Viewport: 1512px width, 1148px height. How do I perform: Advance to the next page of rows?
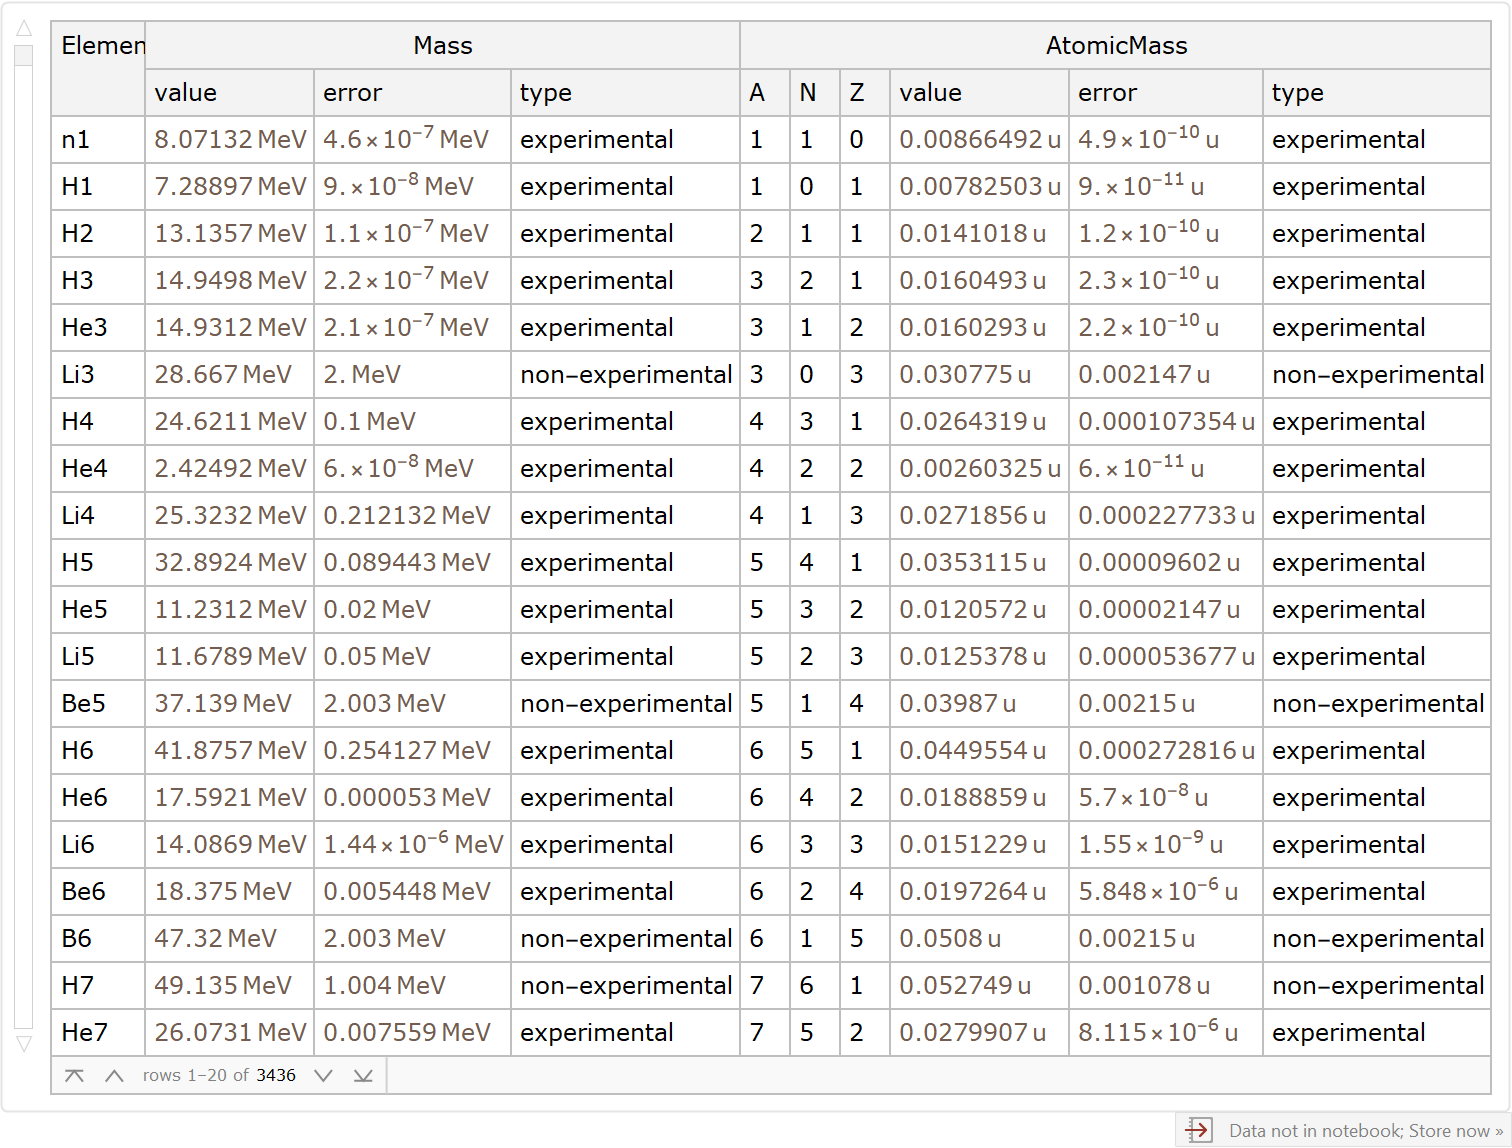point(323,1076)
